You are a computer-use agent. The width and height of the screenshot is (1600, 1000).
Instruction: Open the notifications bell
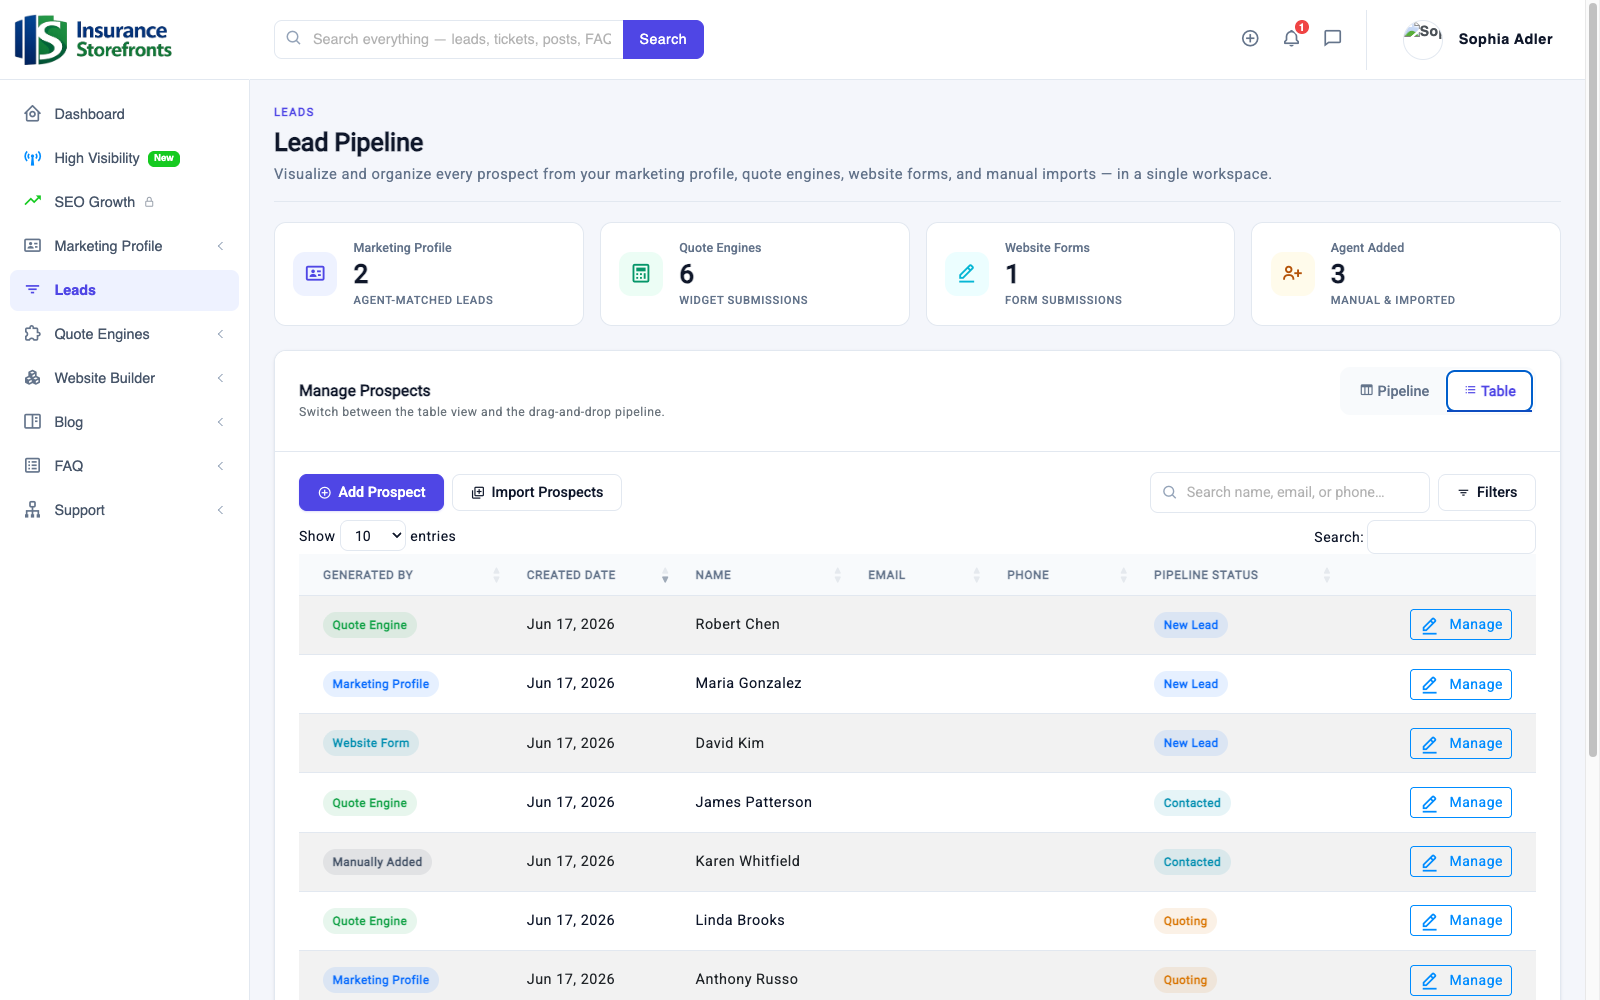point(1291,38)
